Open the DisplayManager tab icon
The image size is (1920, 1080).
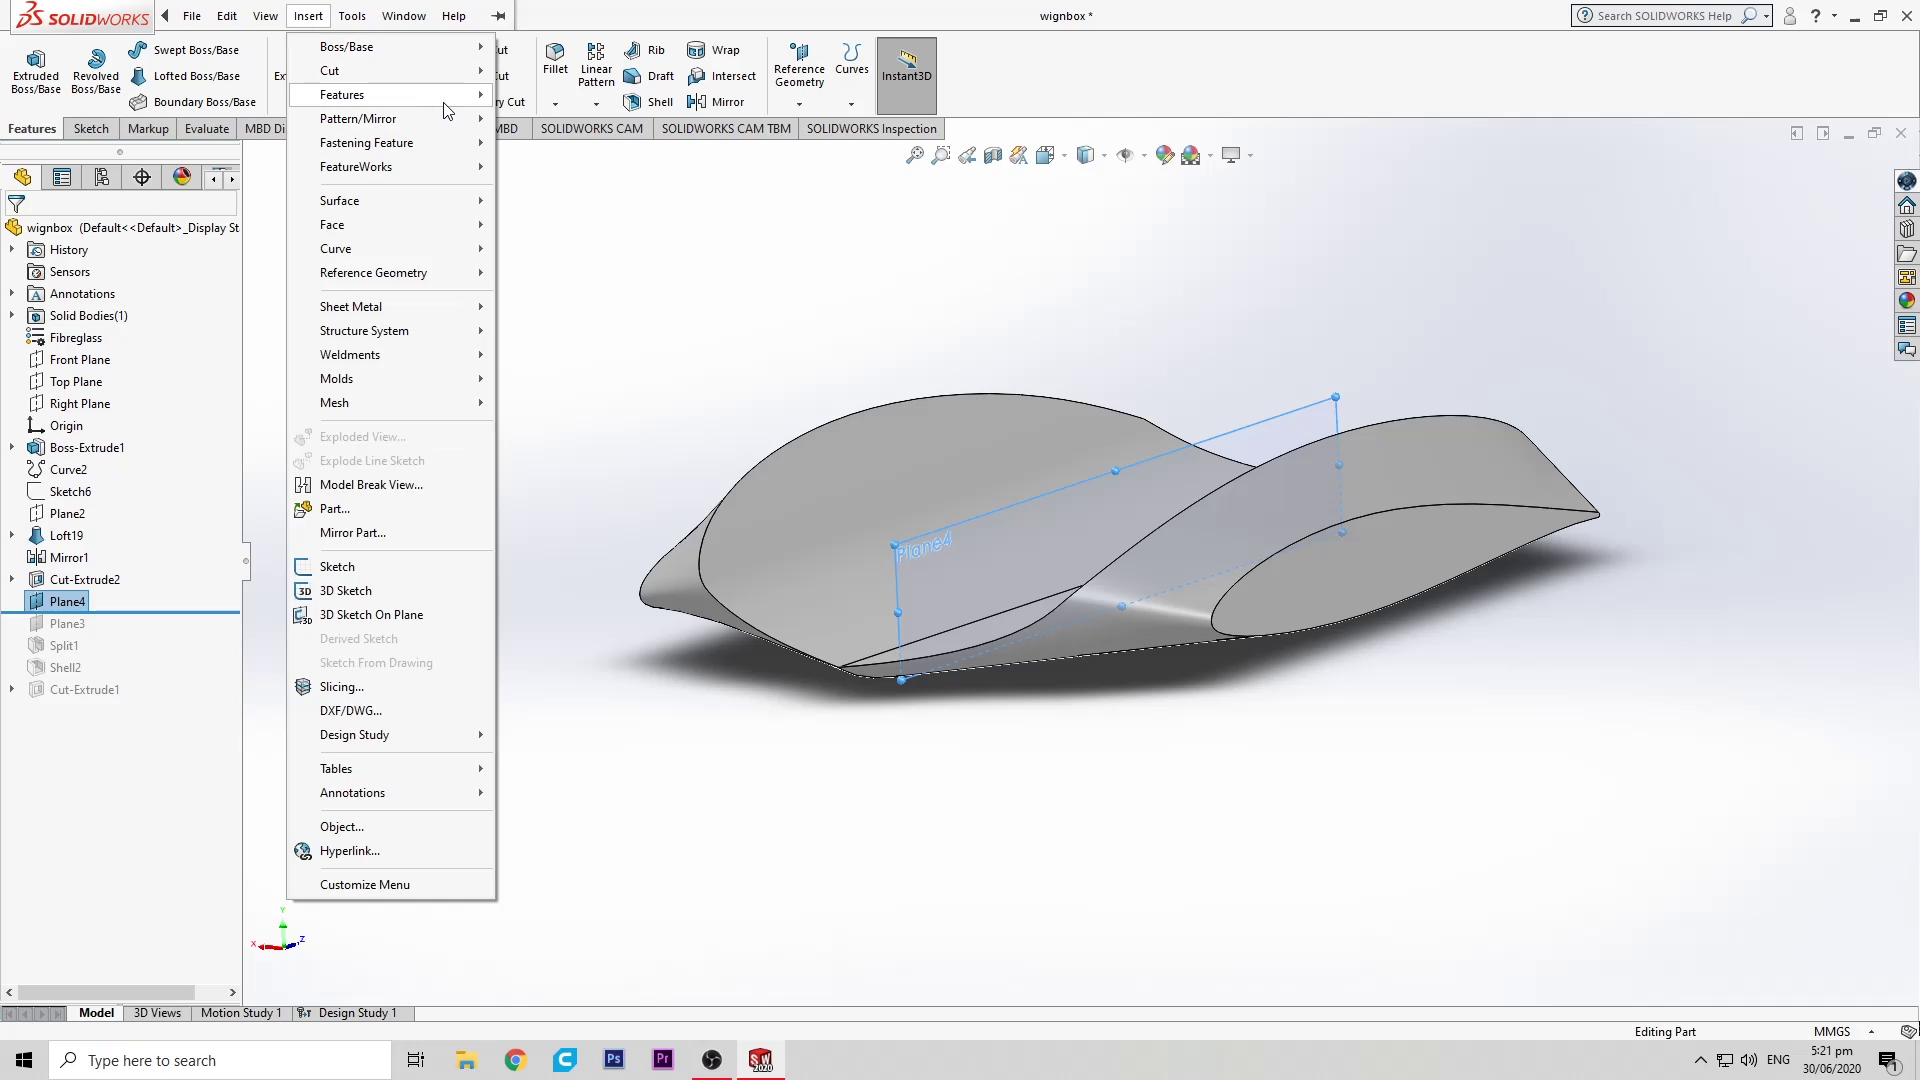coord(182,178)
